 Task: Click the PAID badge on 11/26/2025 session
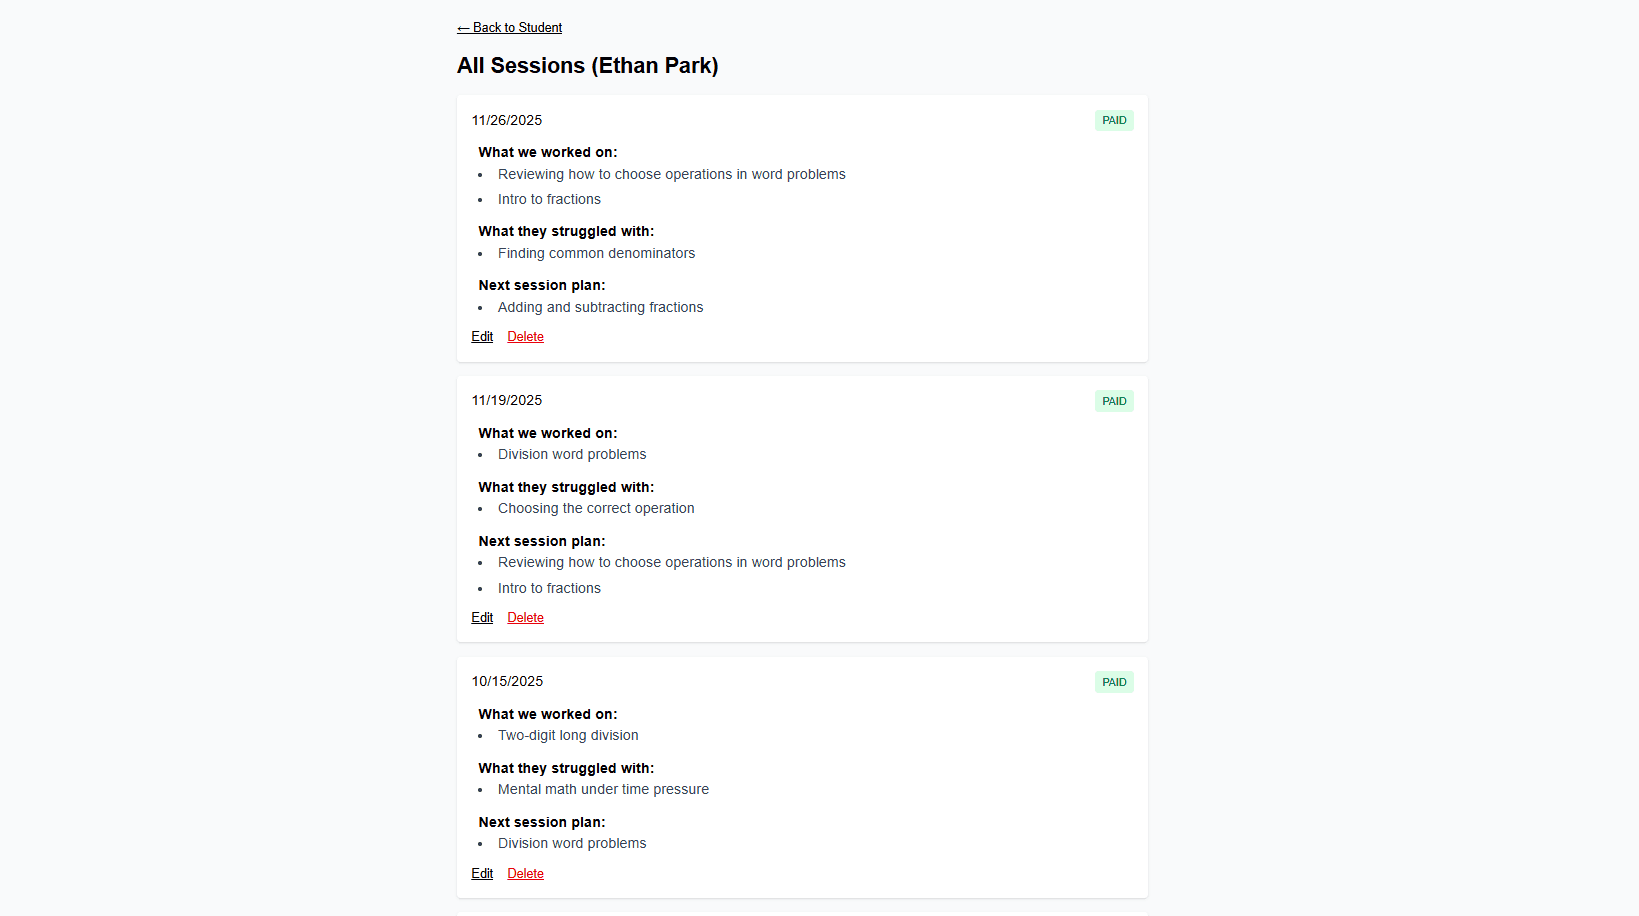click(x=1114, y=121)
